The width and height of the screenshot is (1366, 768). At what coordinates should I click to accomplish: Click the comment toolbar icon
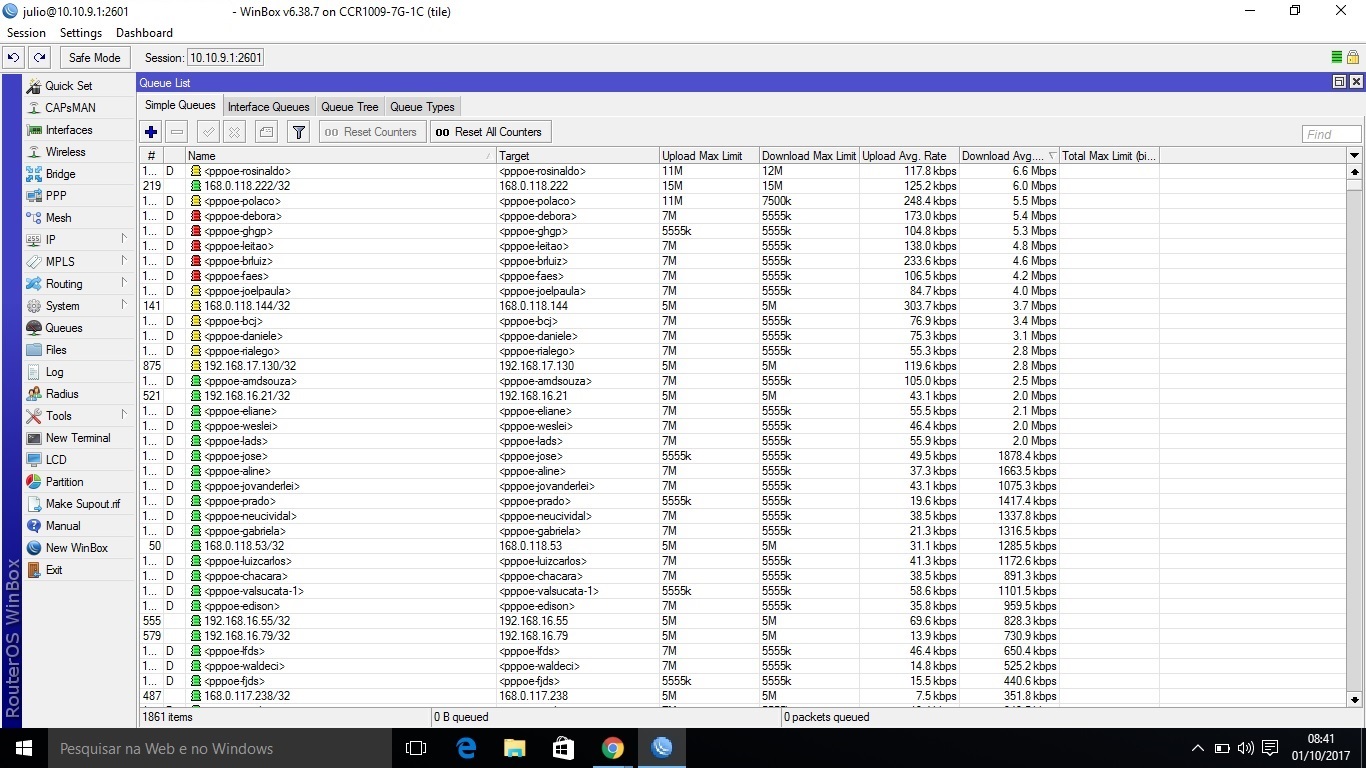pyautogui.click(x=266, y=132)
